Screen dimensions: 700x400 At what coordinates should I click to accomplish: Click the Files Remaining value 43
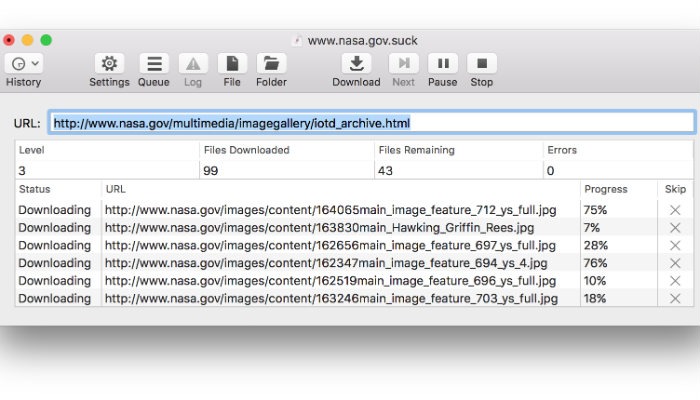click(x=385, y=171)
